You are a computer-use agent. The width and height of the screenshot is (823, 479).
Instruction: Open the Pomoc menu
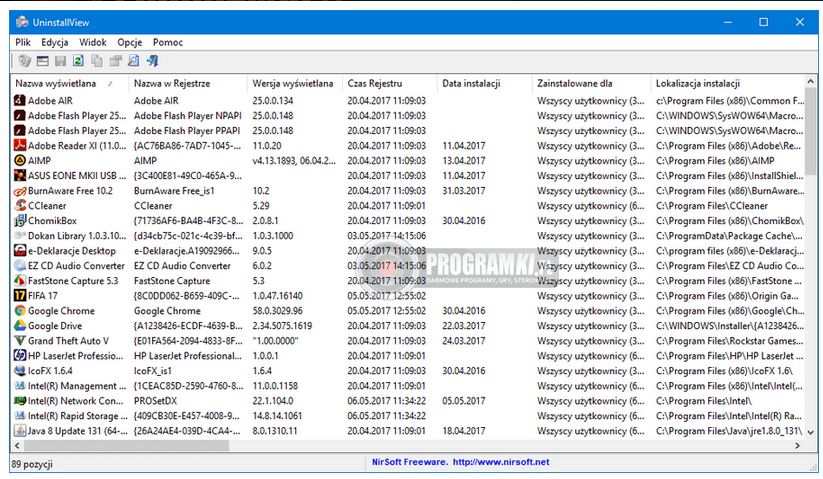(168, 42)
